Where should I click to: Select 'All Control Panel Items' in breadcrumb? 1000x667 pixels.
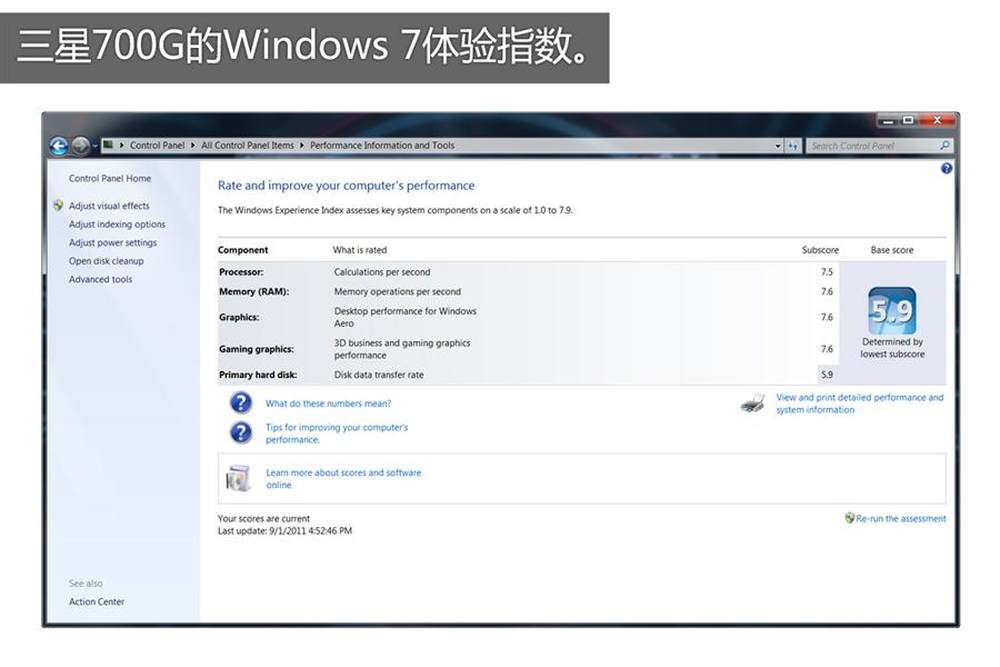[x=247, y=146]
